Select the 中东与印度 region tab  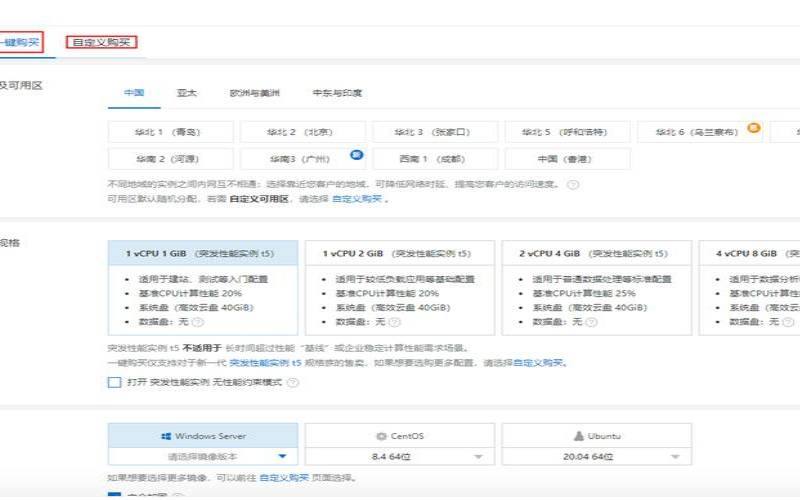pos(337,93)
